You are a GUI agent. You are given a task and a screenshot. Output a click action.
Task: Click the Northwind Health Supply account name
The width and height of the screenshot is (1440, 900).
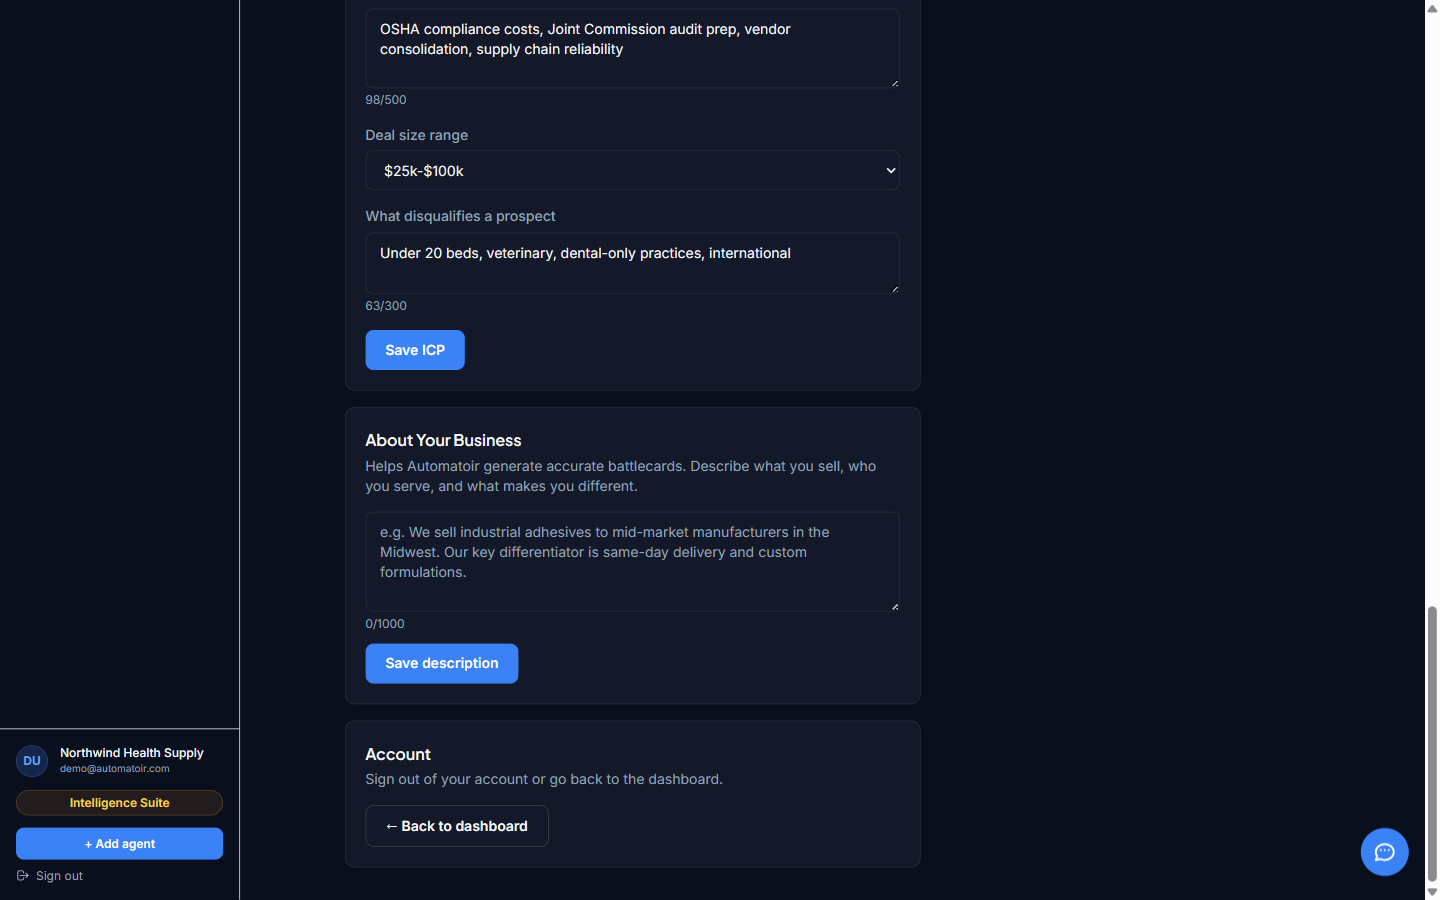coord(131,753)
